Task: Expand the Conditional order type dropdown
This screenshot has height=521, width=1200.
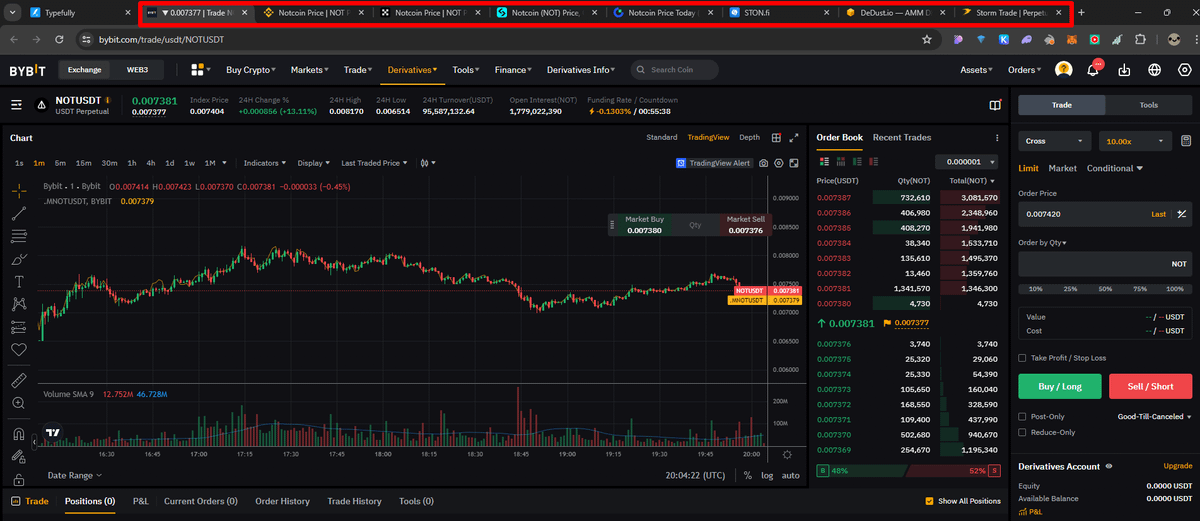Action: point(1115,168)
